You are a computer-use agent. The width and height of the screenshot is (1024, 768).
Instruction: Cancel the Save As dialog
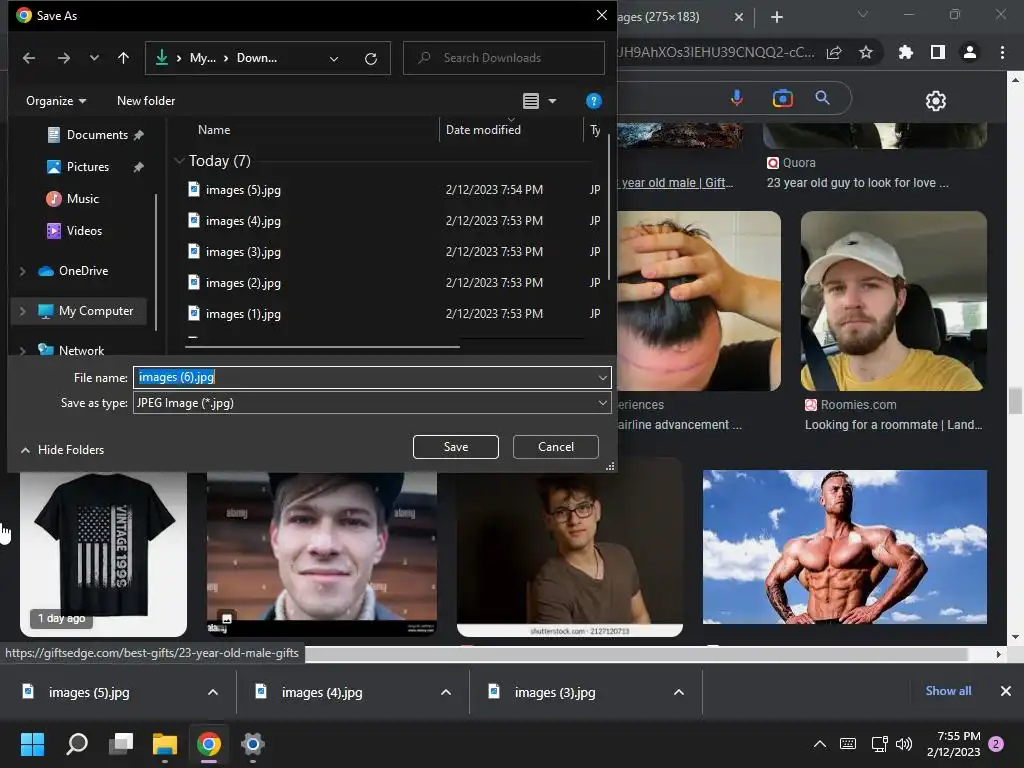point(556,447)
